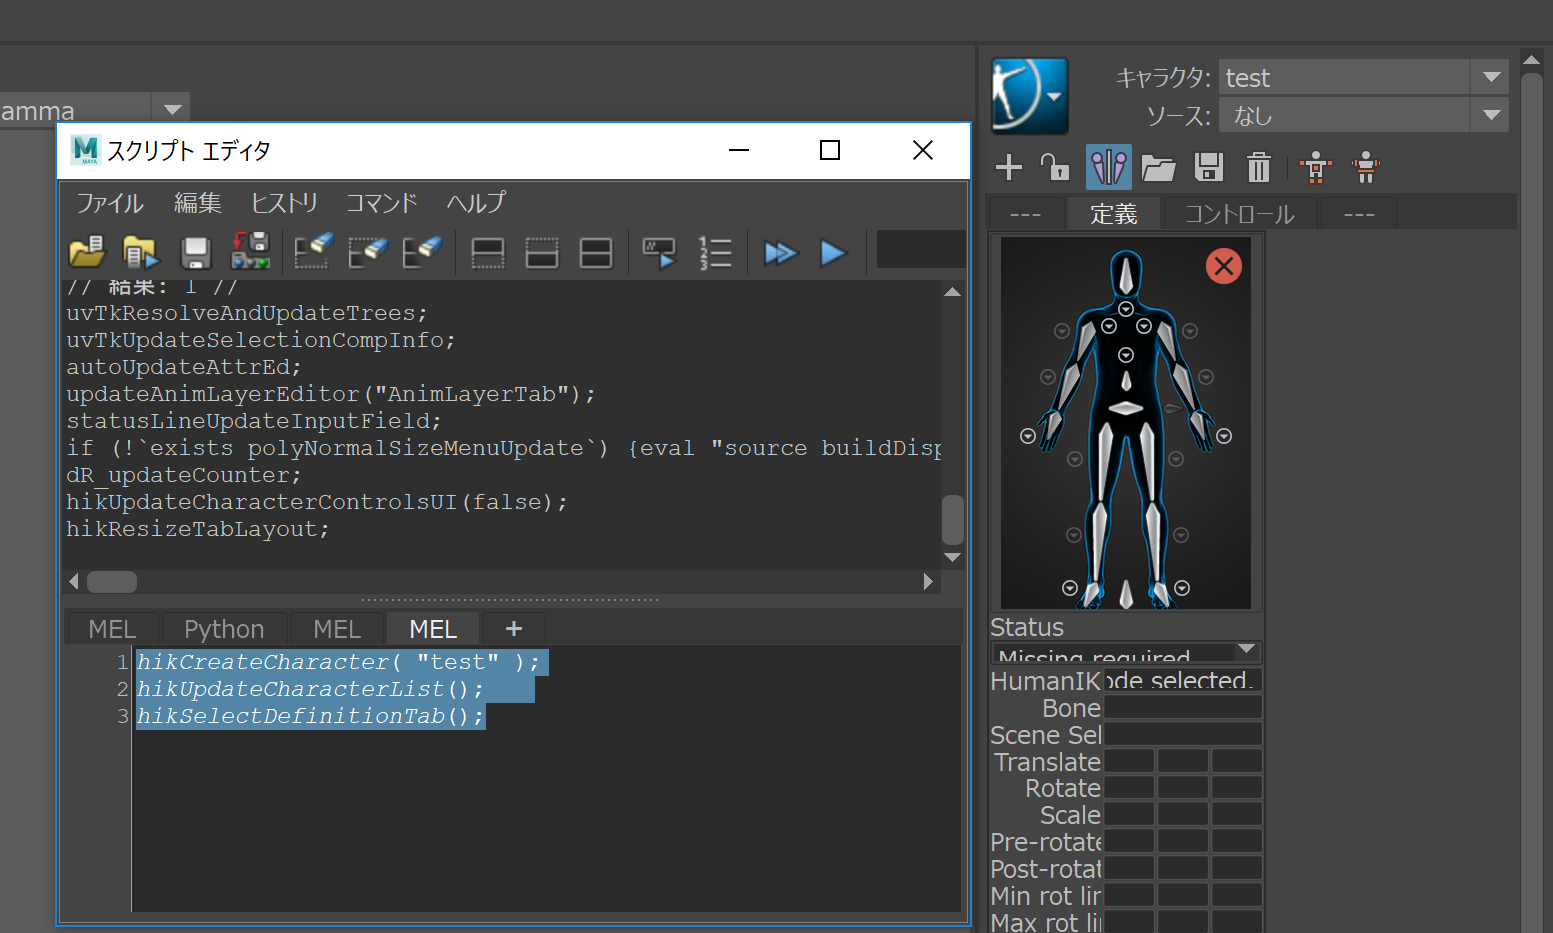Run Execute All using the double-arrow icon
The width and height of the screenshot is (1553, 933).
coord(781,252)
